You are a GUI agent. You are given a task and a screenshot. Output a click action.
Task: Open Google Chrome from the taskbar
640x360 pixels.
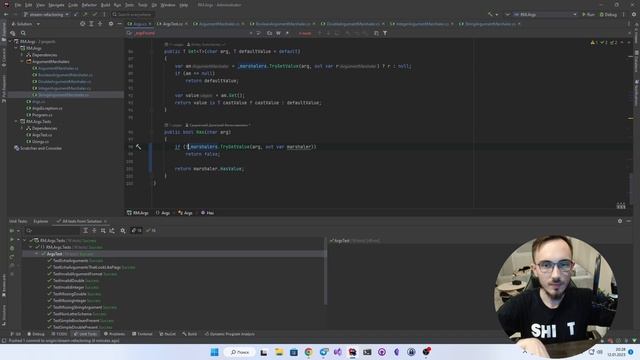pos(309,352)
